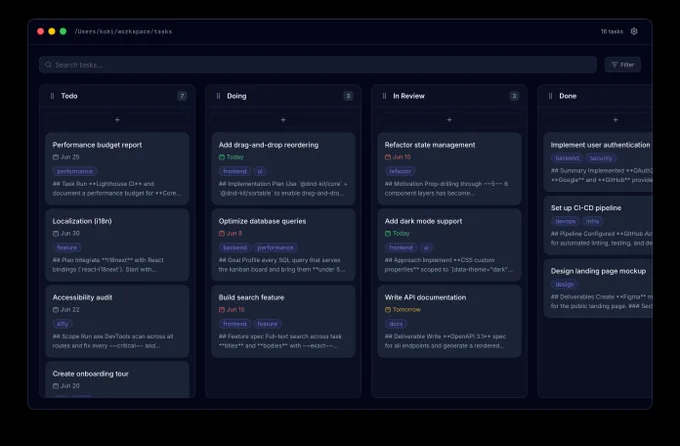Click the 16 tasks counter
The image size is (680, 446).
[611, 31]
